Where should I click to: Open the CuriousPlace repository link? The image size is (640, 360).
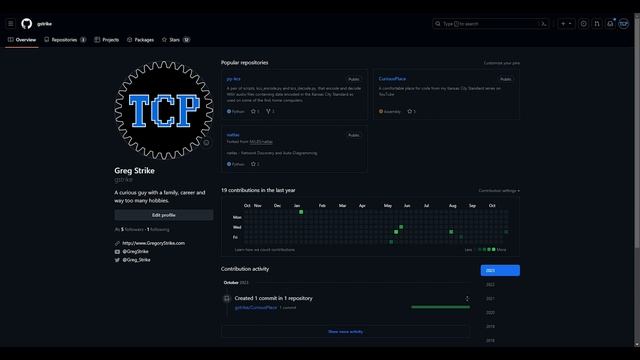pos(392,79)
